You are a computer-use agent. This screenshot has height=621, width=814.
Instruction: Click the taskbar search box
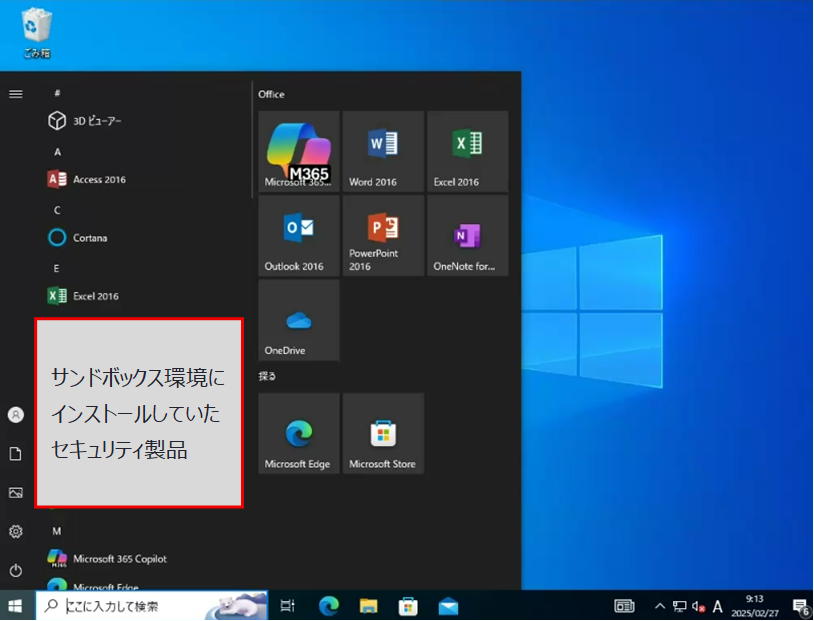(x=152, y=606)
